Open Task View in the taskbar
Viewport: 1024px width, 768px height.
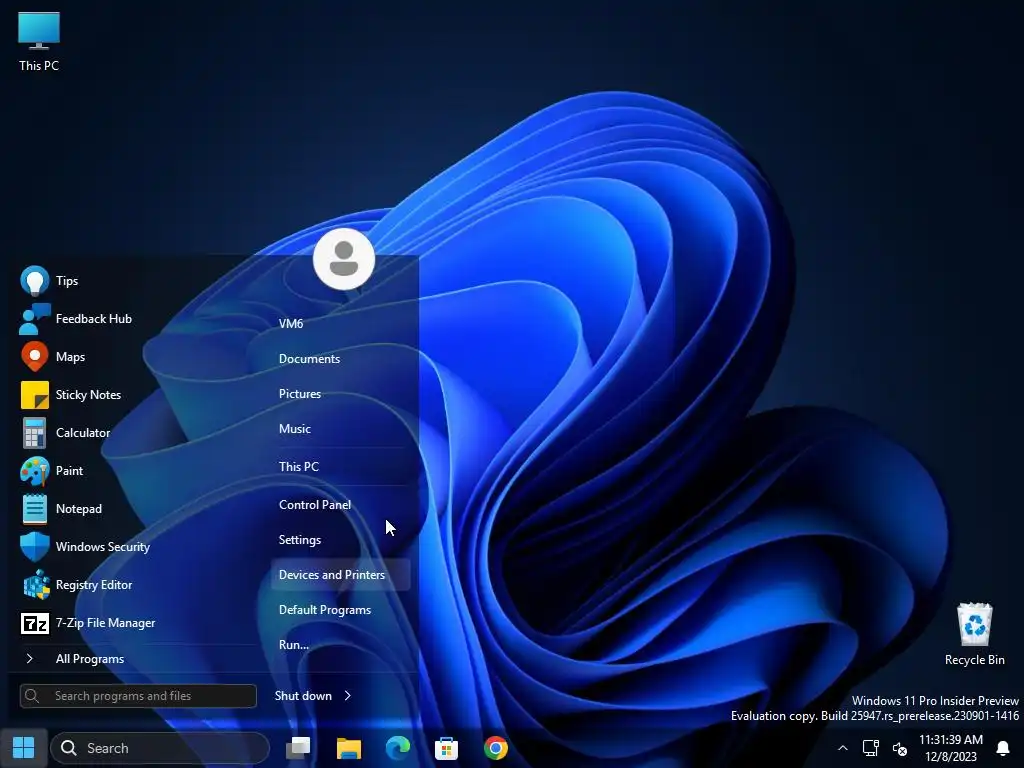click(x=298, y=748)
